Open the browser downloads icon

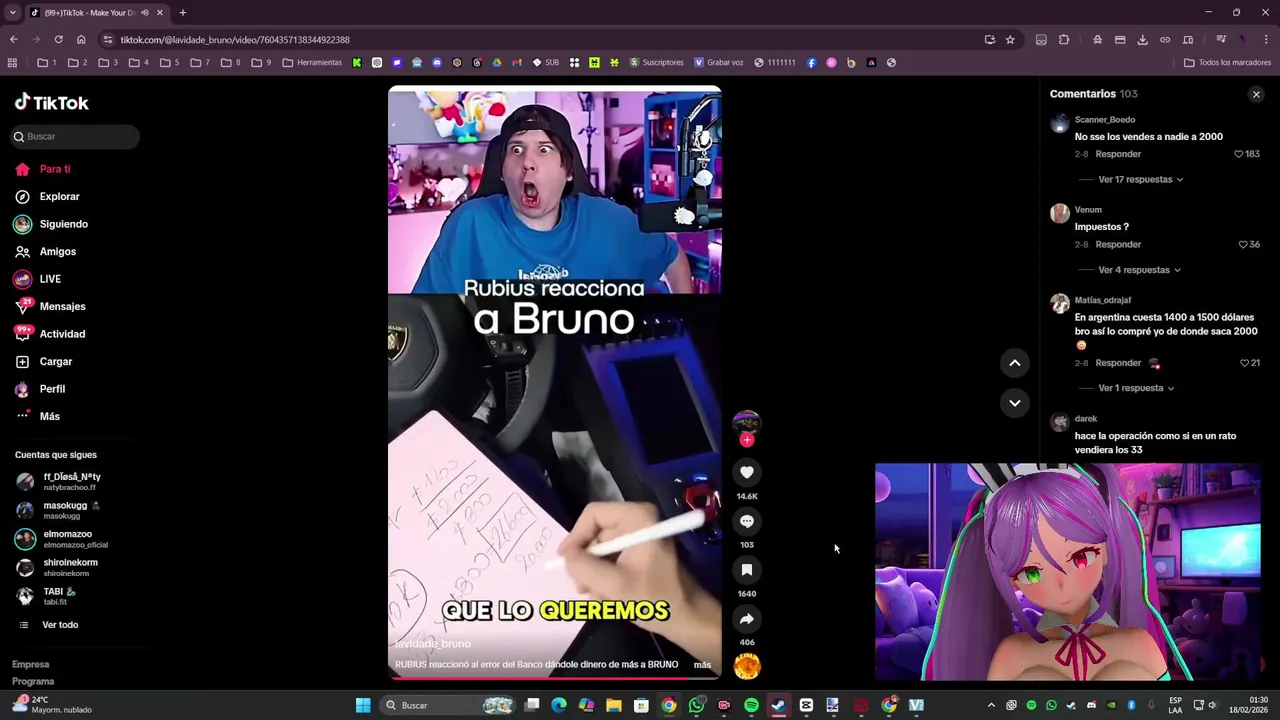tap(1142, 39)
